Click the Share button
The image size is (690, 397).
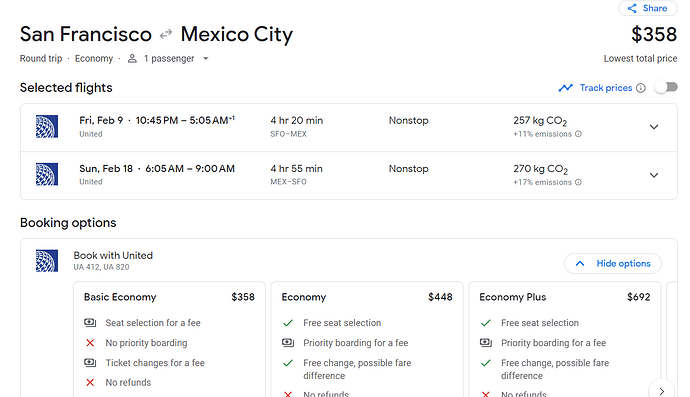648,8
